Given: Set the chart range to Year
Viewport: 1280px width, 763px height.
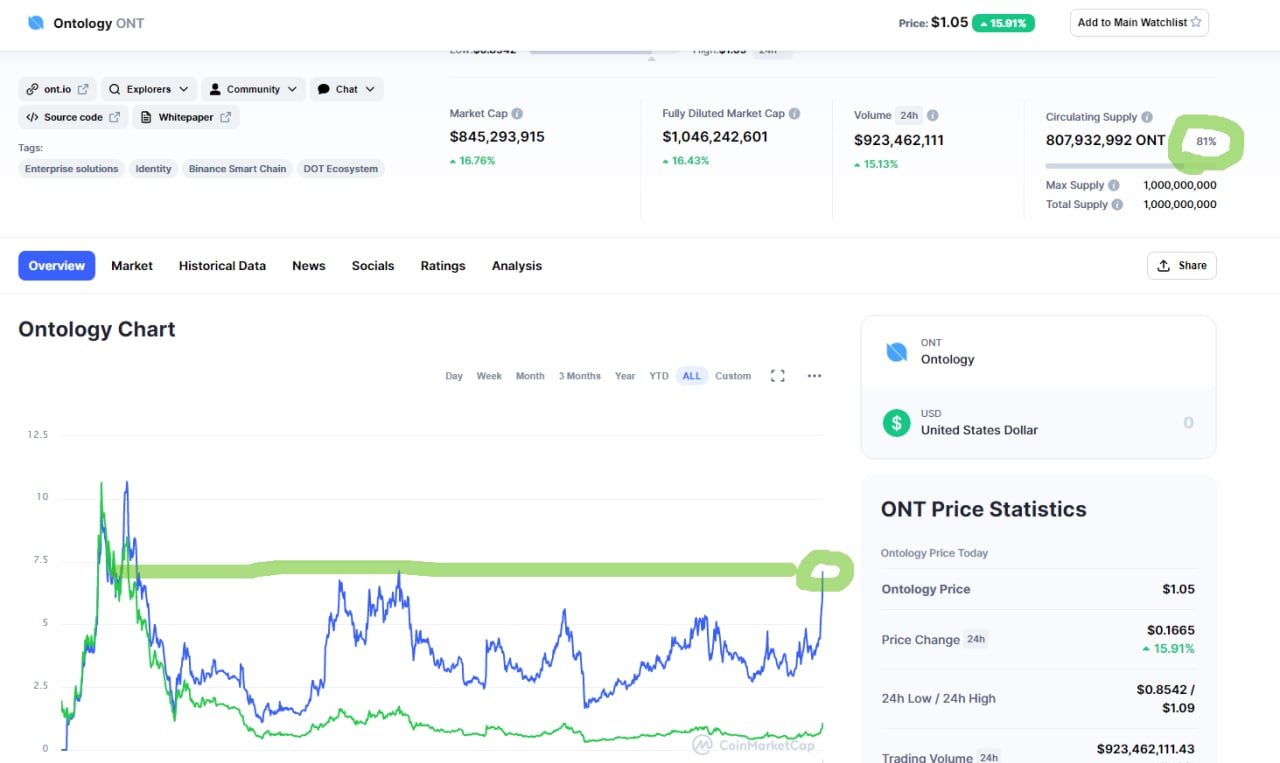Looking at the screenshot, I should [625, 376].
